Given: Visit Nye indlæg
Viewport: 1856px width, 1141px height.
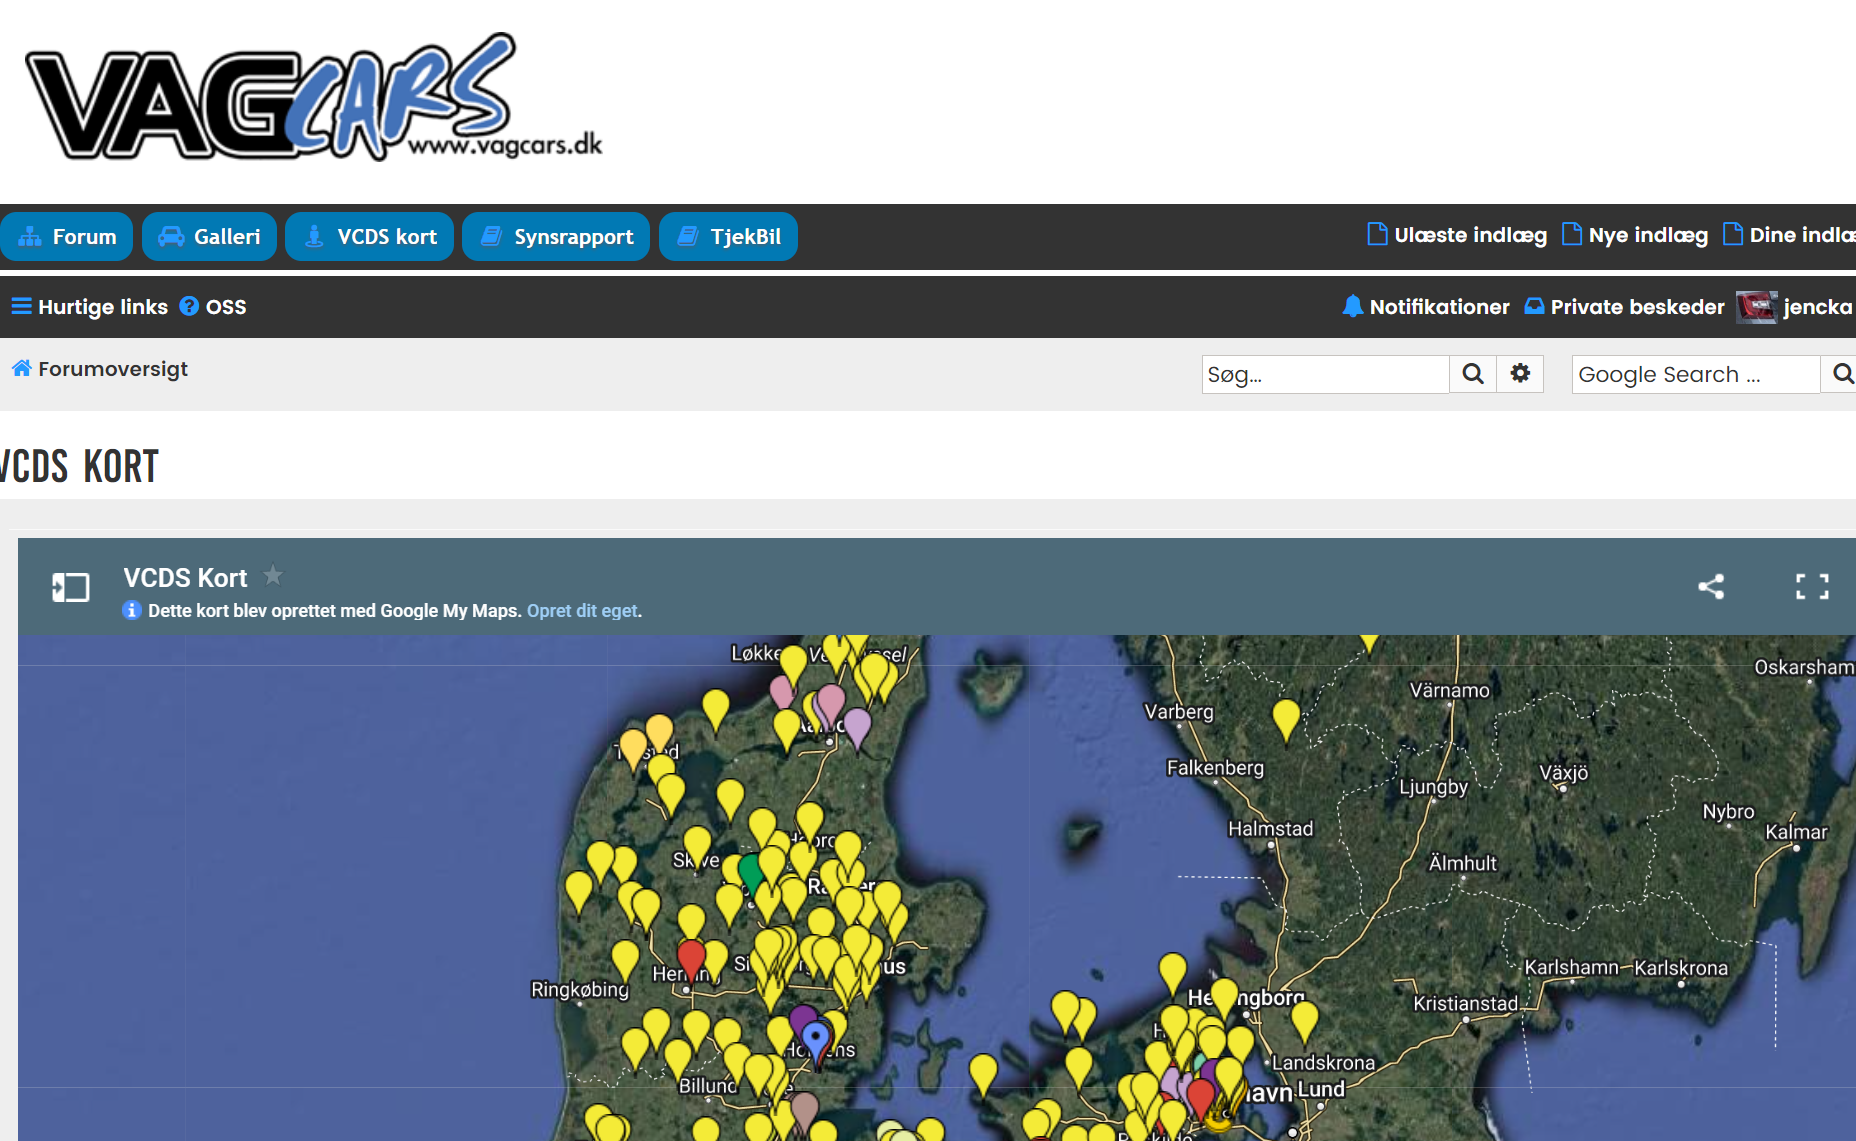Looking at the screenshot, I should pos(1634,235).
